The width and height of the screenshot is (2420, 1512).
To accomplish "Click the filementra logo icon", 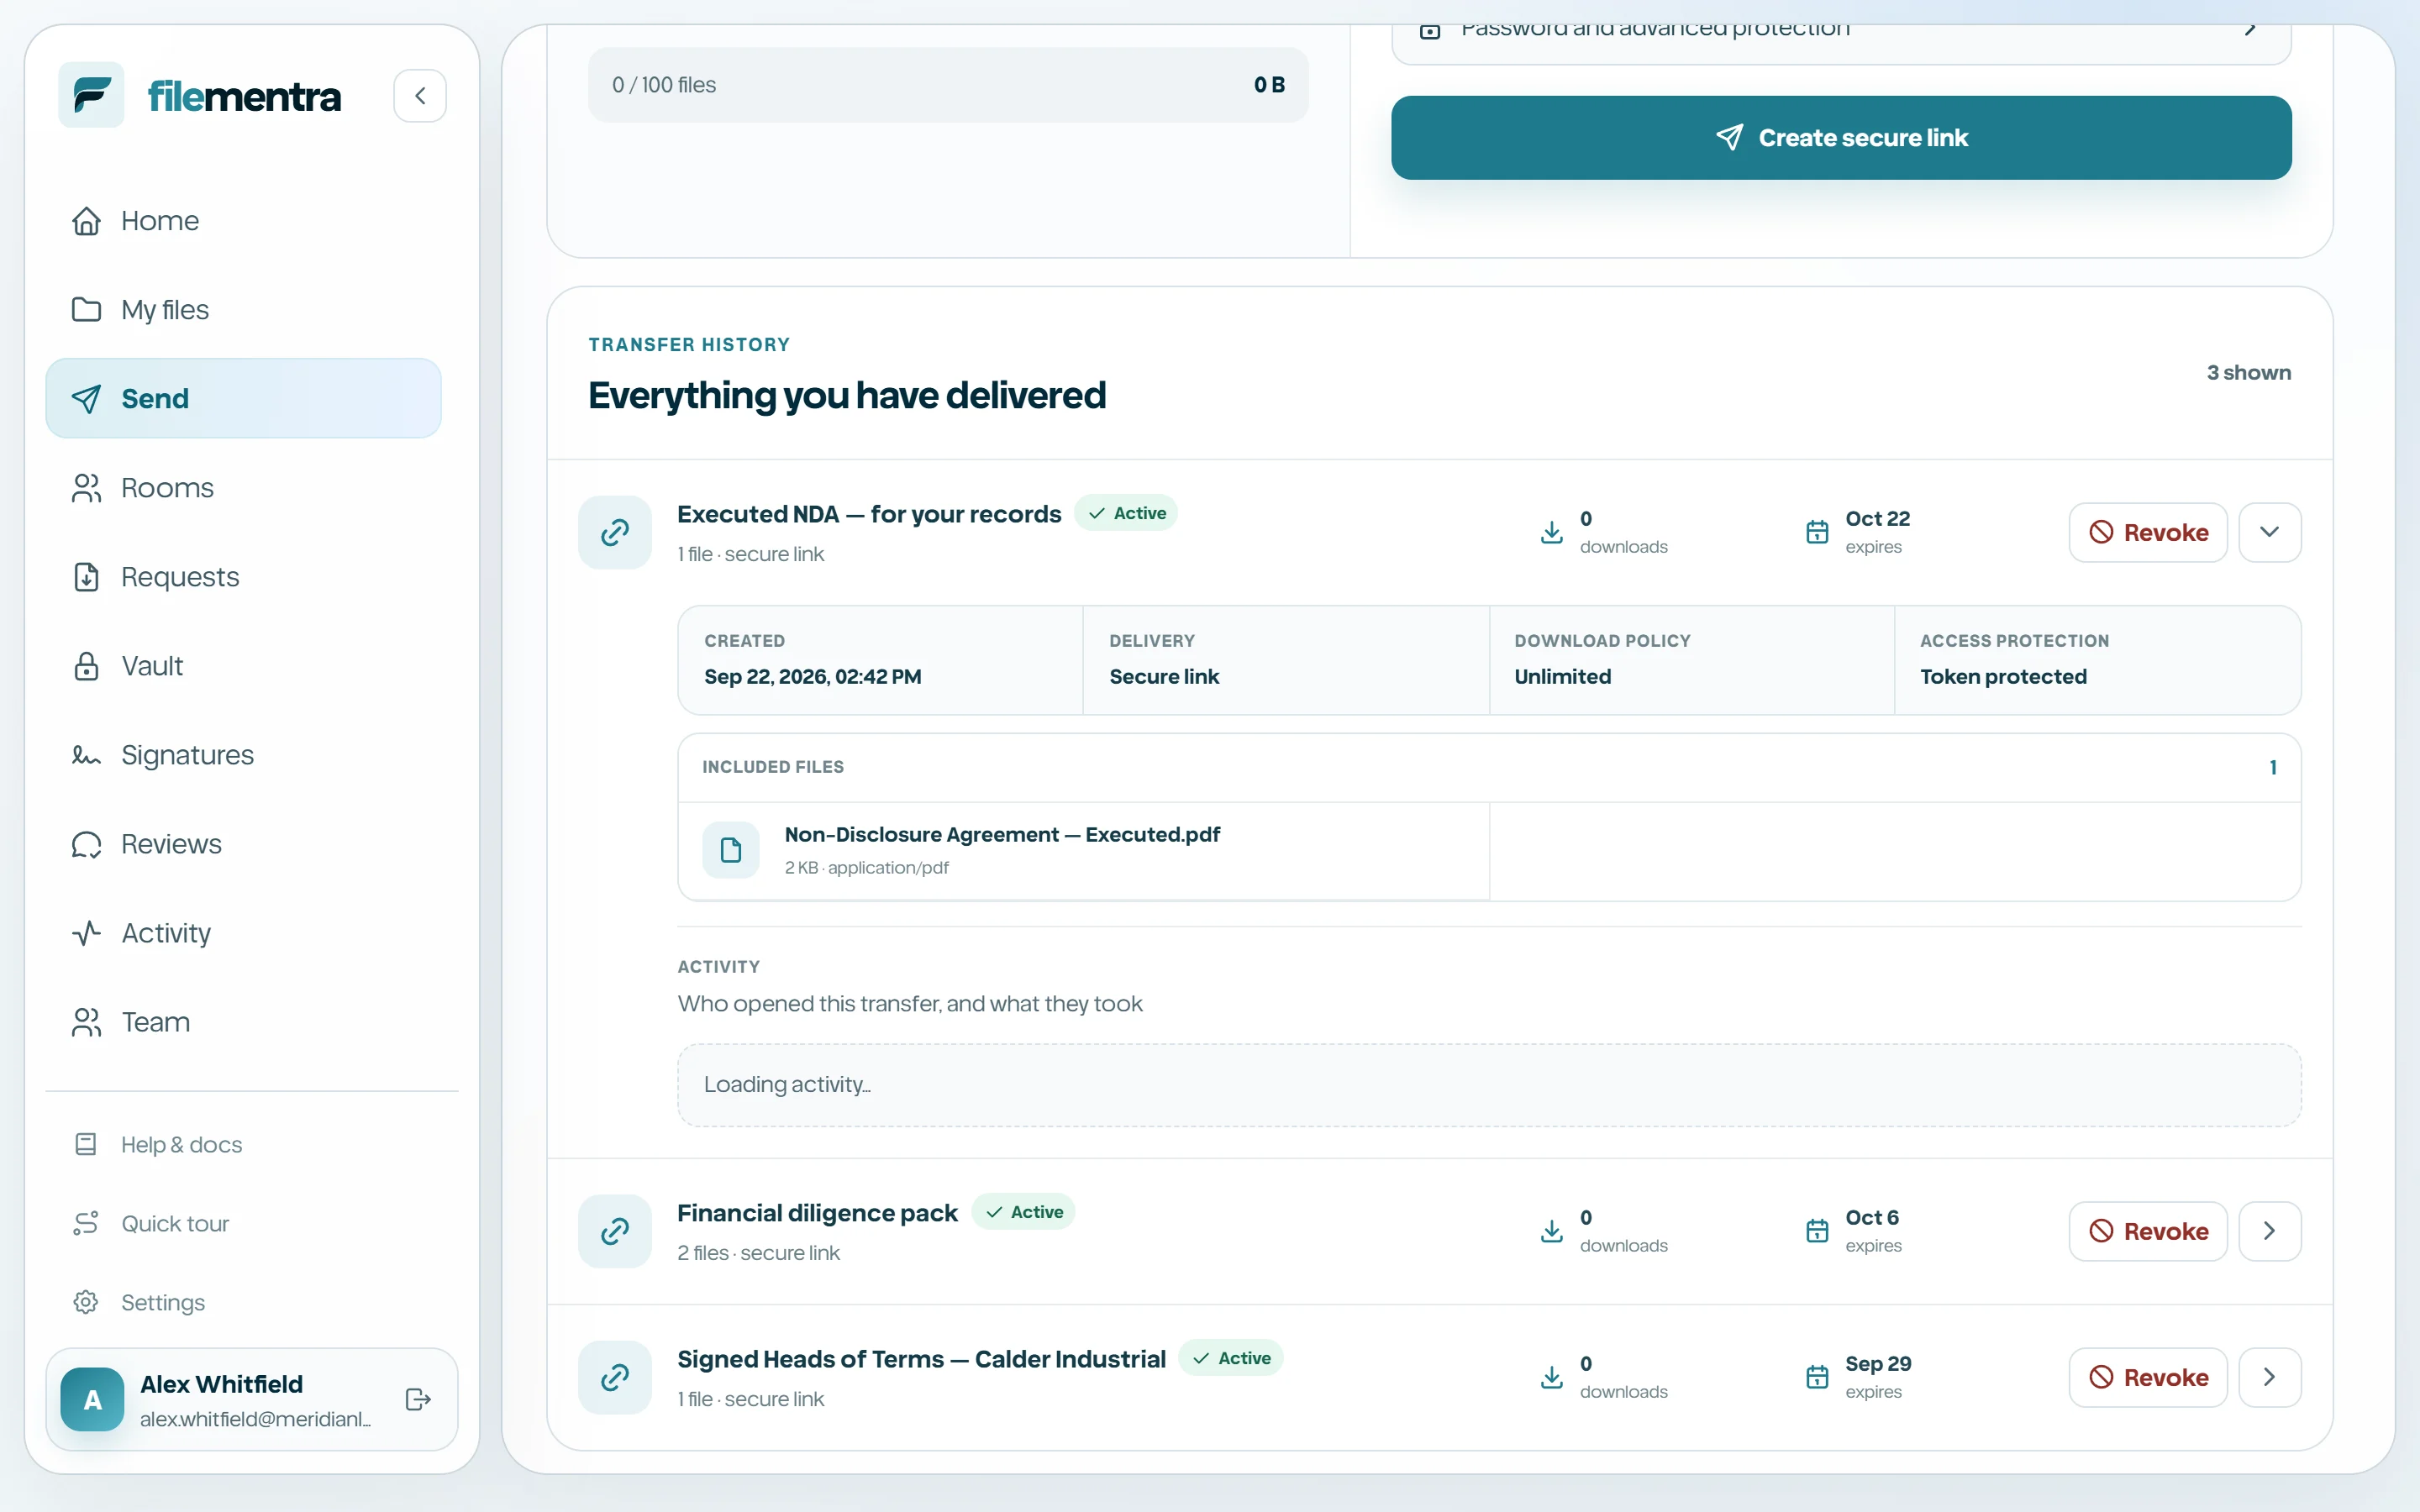I will (x=91, y=95).
